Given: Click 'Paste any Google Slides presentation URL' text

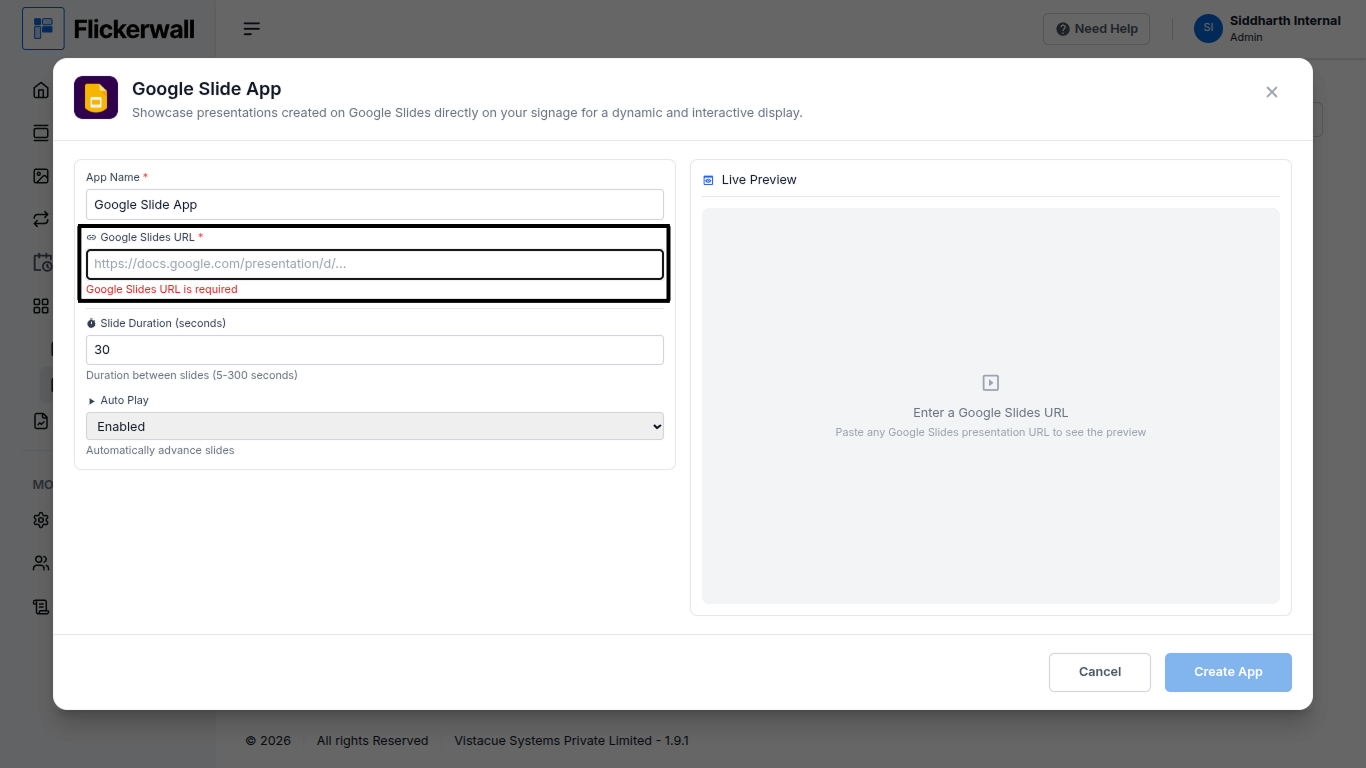Looking at the screenshot, I should click(991, 433).
